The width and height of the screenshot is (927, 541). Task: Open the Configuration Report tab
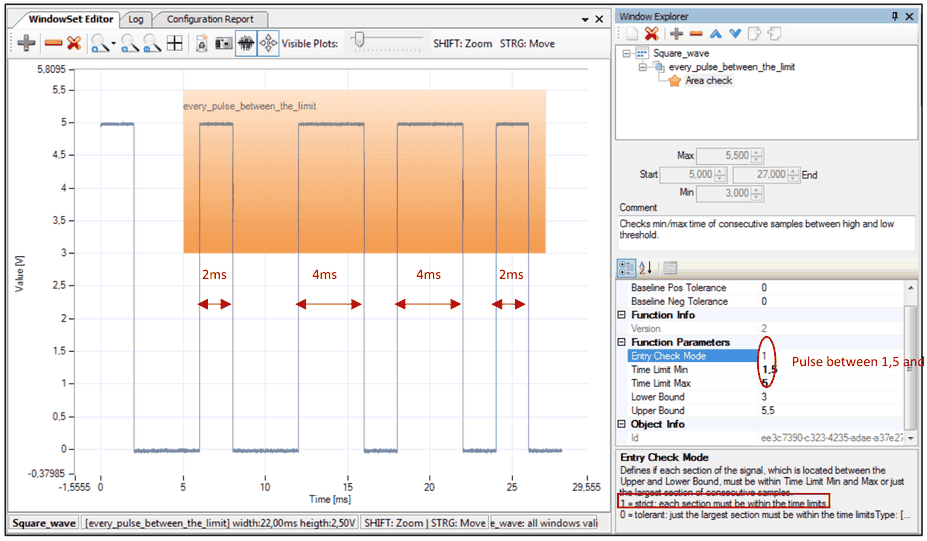point(210,19)
